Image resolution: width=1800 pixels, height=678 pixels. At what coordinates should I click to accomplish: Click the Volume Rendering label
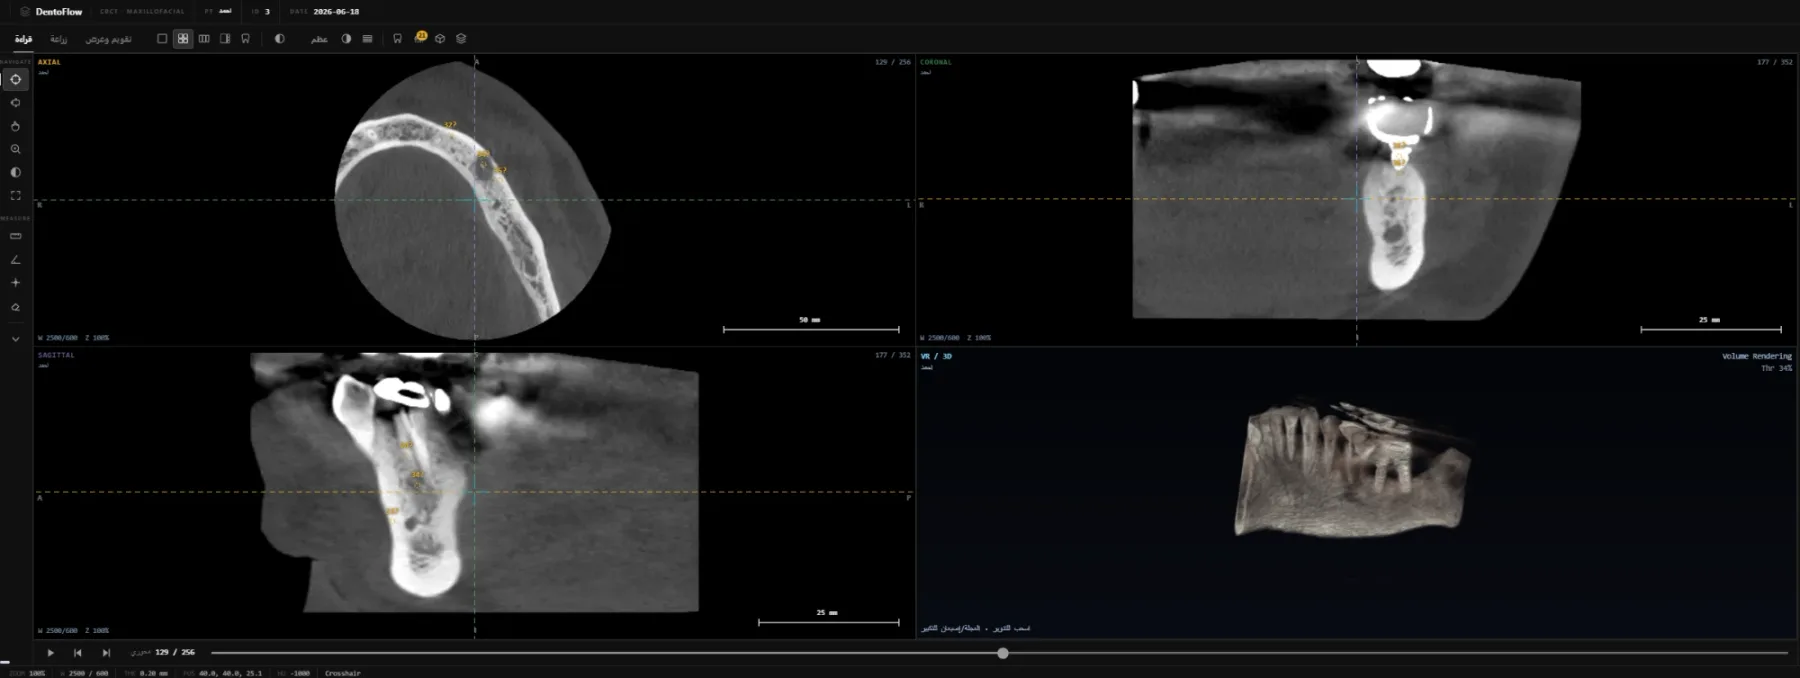click(1756, 356)
